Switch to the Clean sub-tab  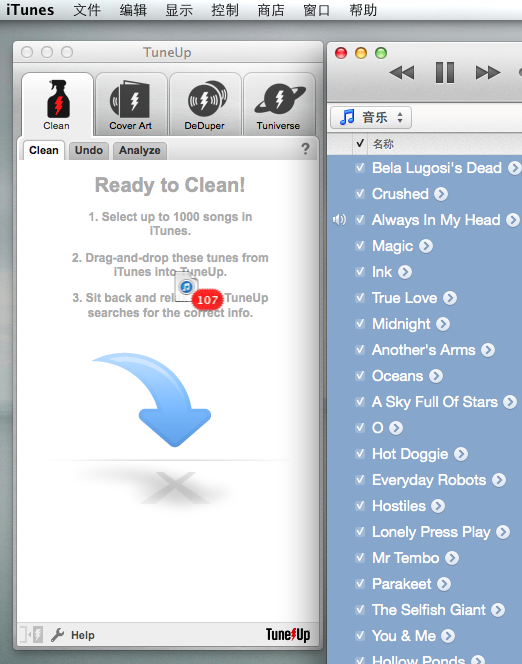pos(44,150)
